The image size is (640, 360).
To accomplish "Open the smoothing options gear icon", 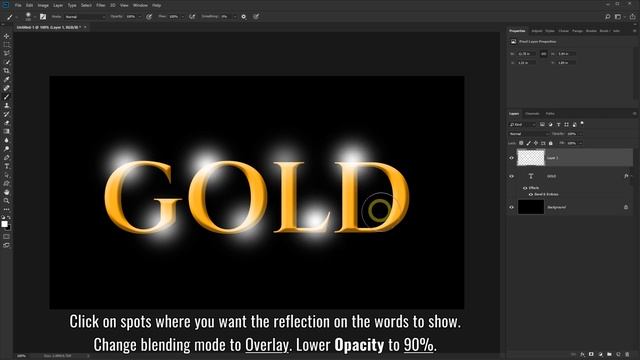I will 244,17.
